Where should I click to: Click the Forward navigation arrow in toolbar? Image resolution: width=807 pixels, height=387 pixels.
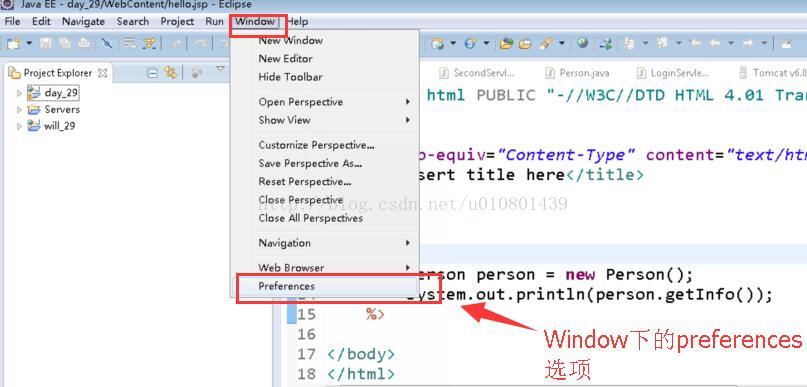pyautogui.click(x=748, y=44)
